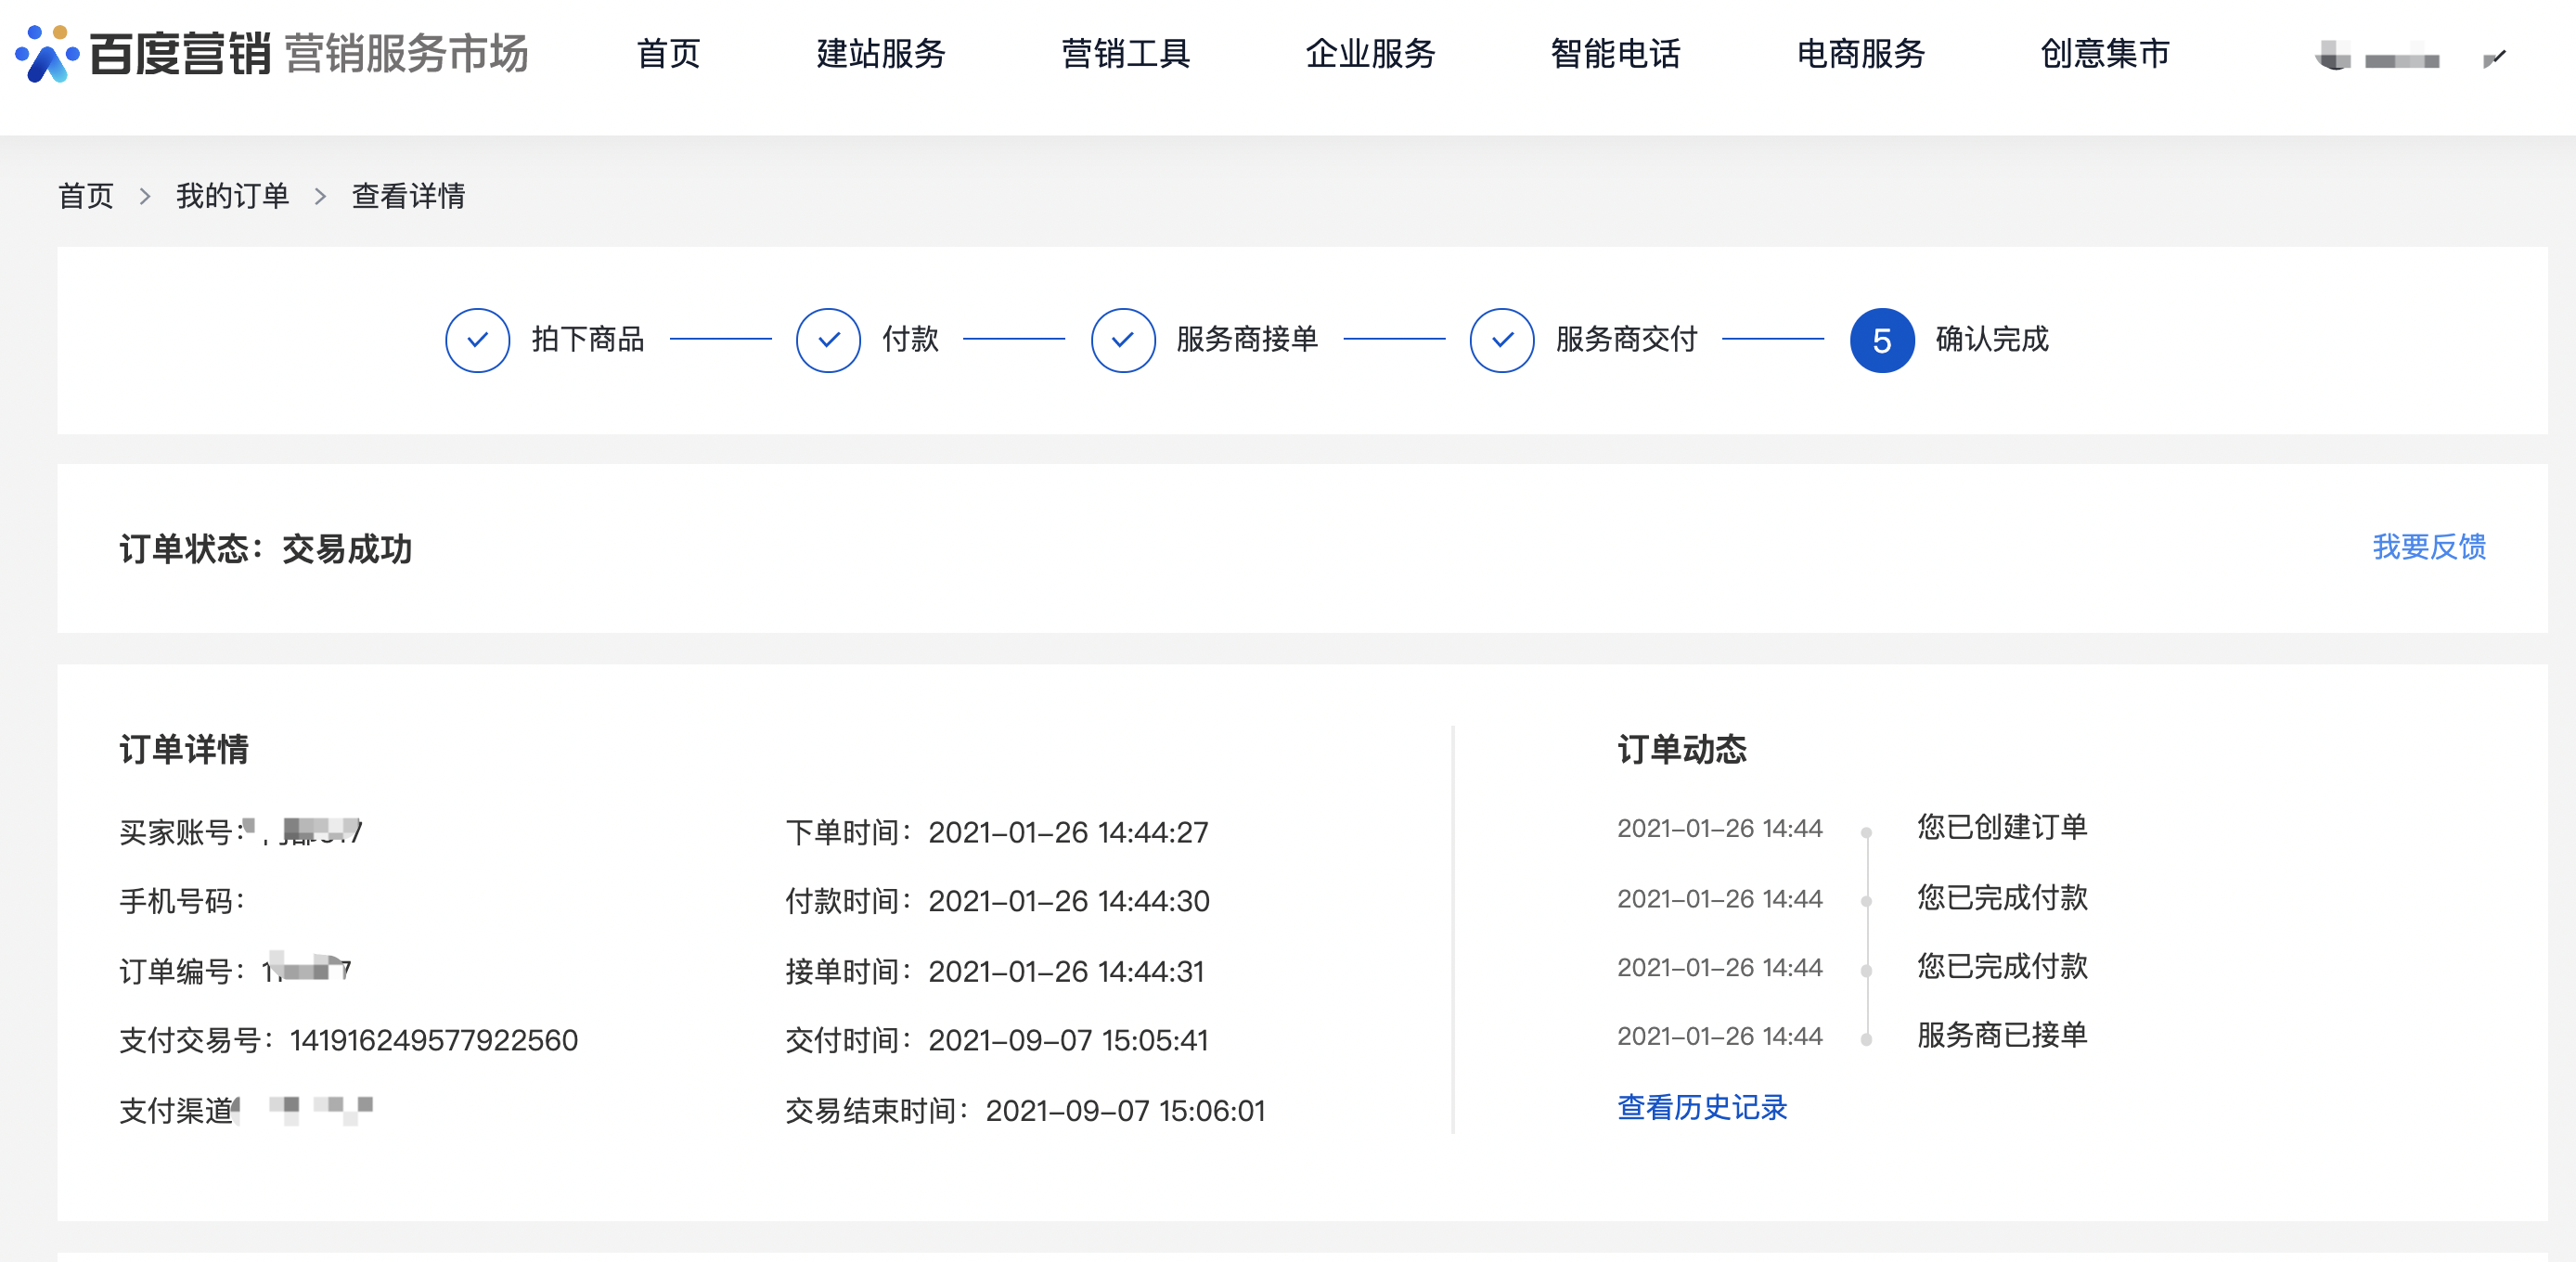Select 智能电话 navigation item

1615,54
